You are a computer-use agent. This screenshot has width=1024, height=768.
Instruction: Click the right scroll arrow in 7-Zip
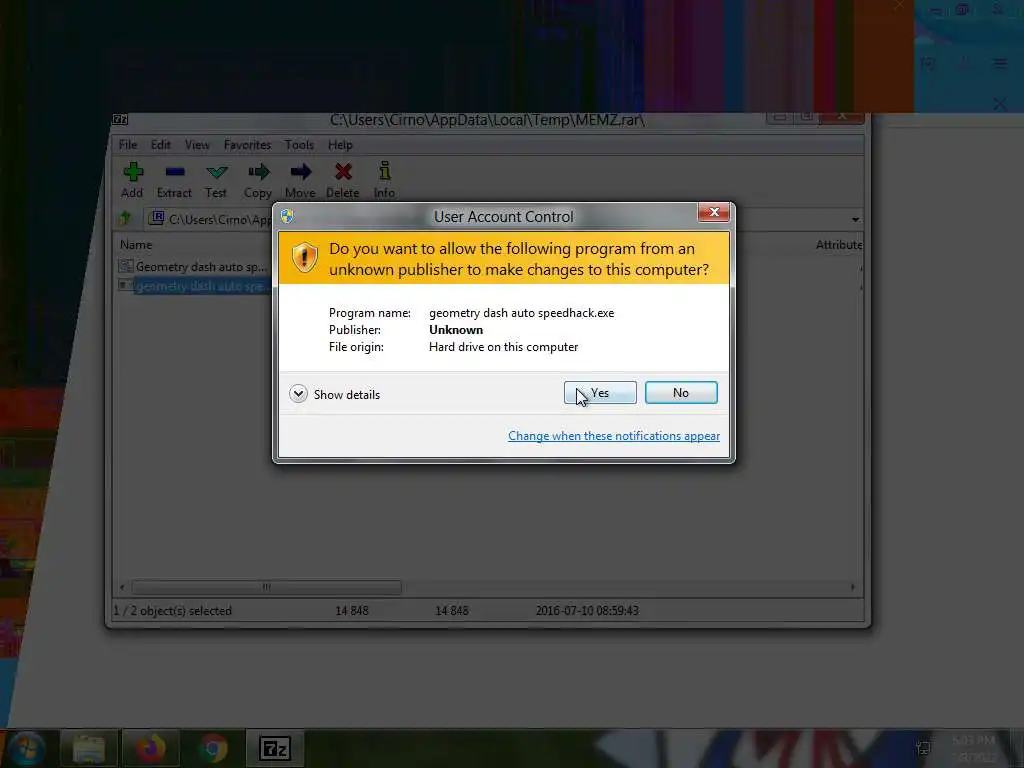pos(853,587)
